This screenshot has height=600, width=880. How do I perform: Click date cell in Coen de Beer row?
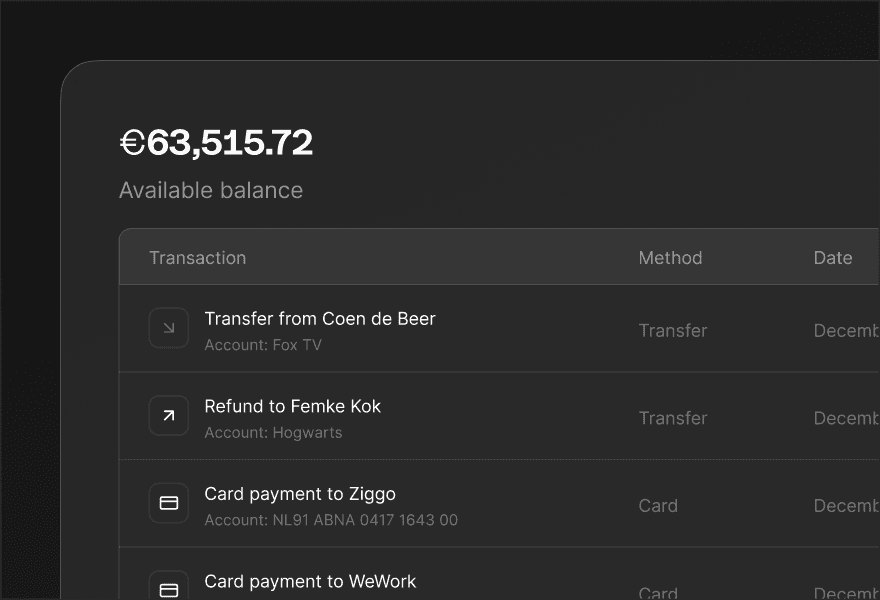[x=846, y=331]
